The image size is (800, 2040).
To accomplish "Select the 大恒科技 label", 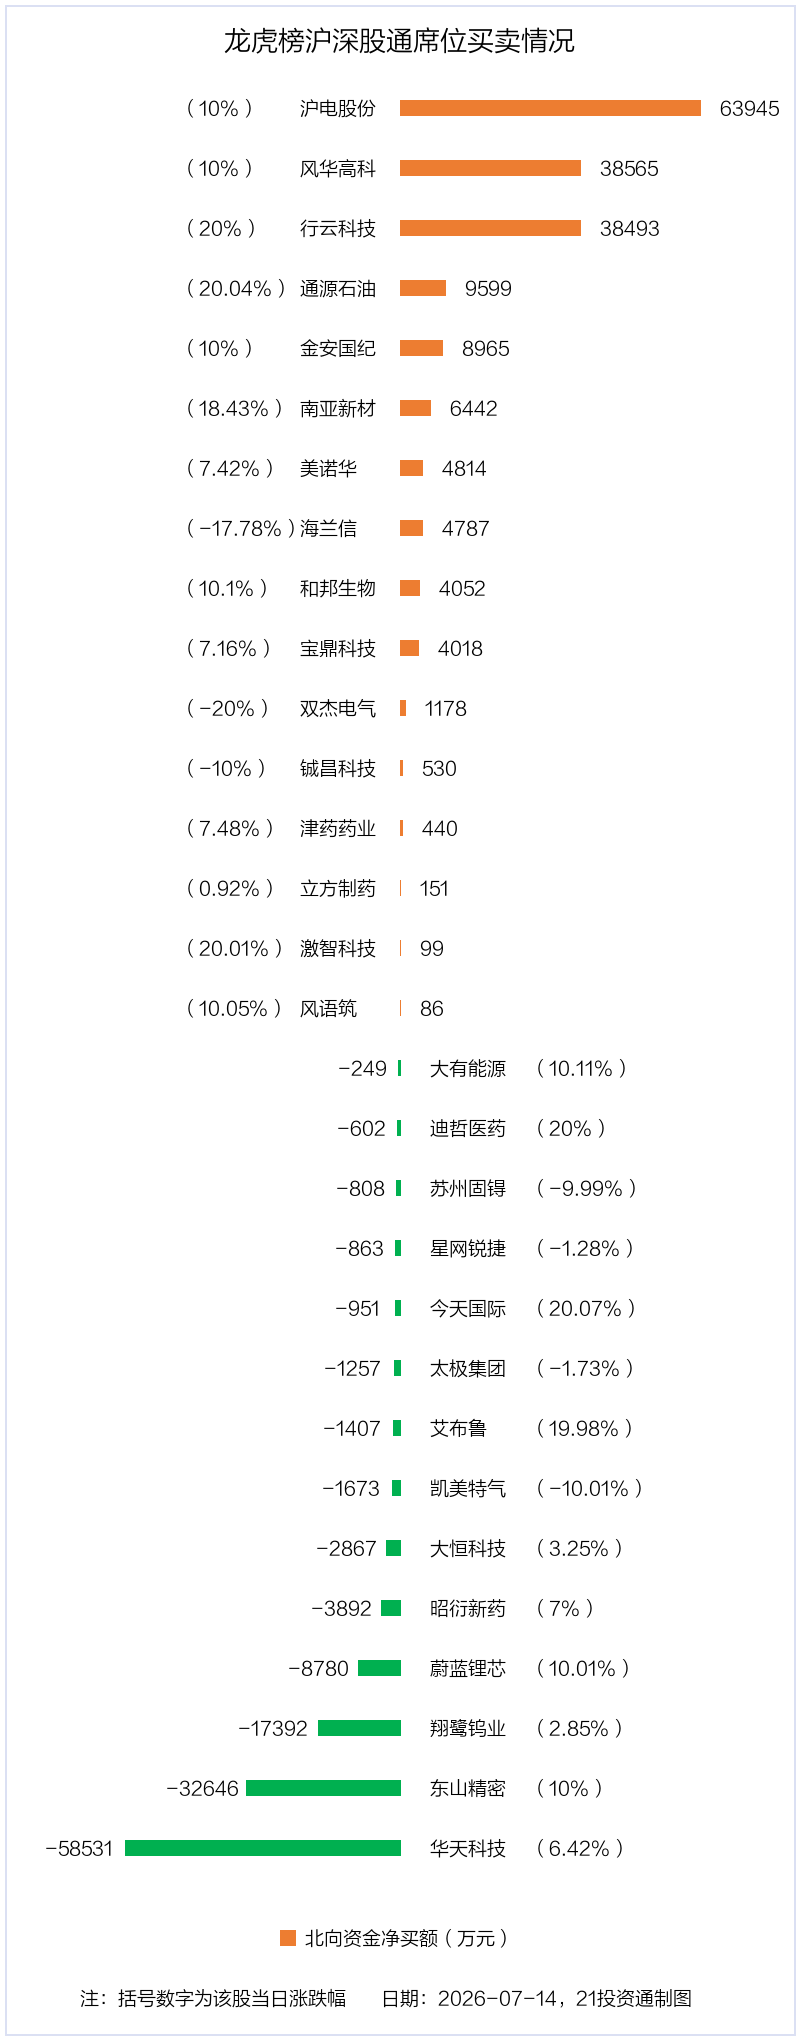I will (468, 1548).
